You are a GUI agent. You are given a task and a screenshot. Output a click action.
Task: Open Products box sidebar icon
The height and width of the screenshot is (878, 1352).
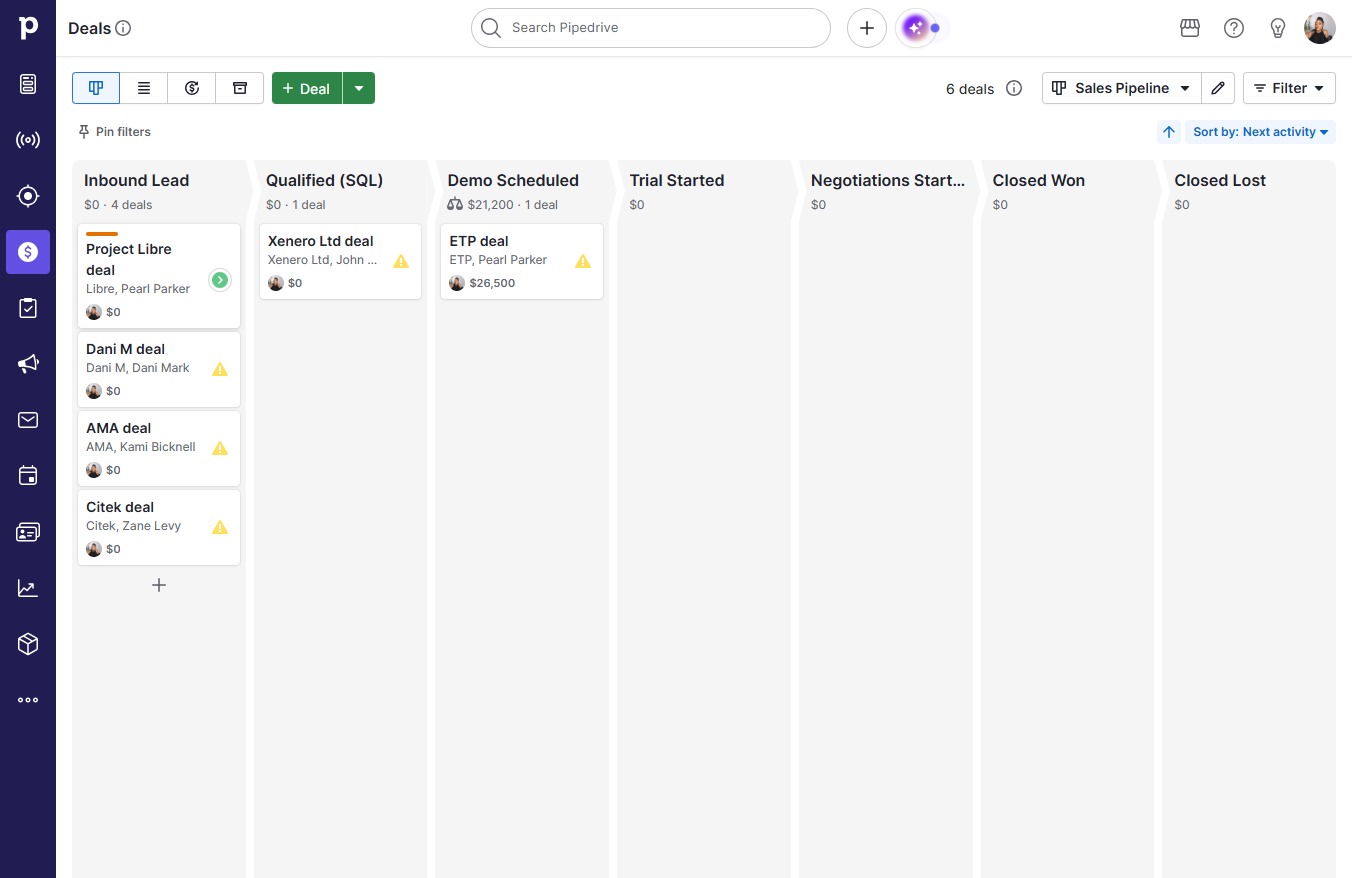(x=28, y=644)
